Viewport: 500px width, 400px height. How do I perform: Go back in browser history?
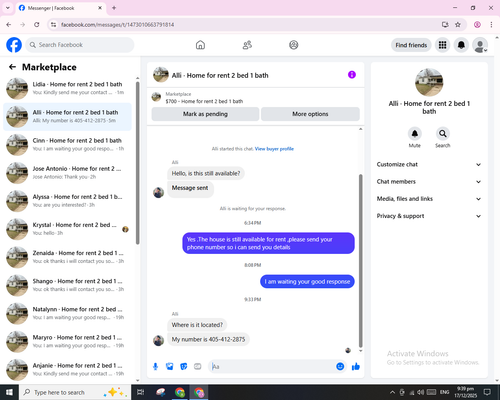click(x=9, y=25)
